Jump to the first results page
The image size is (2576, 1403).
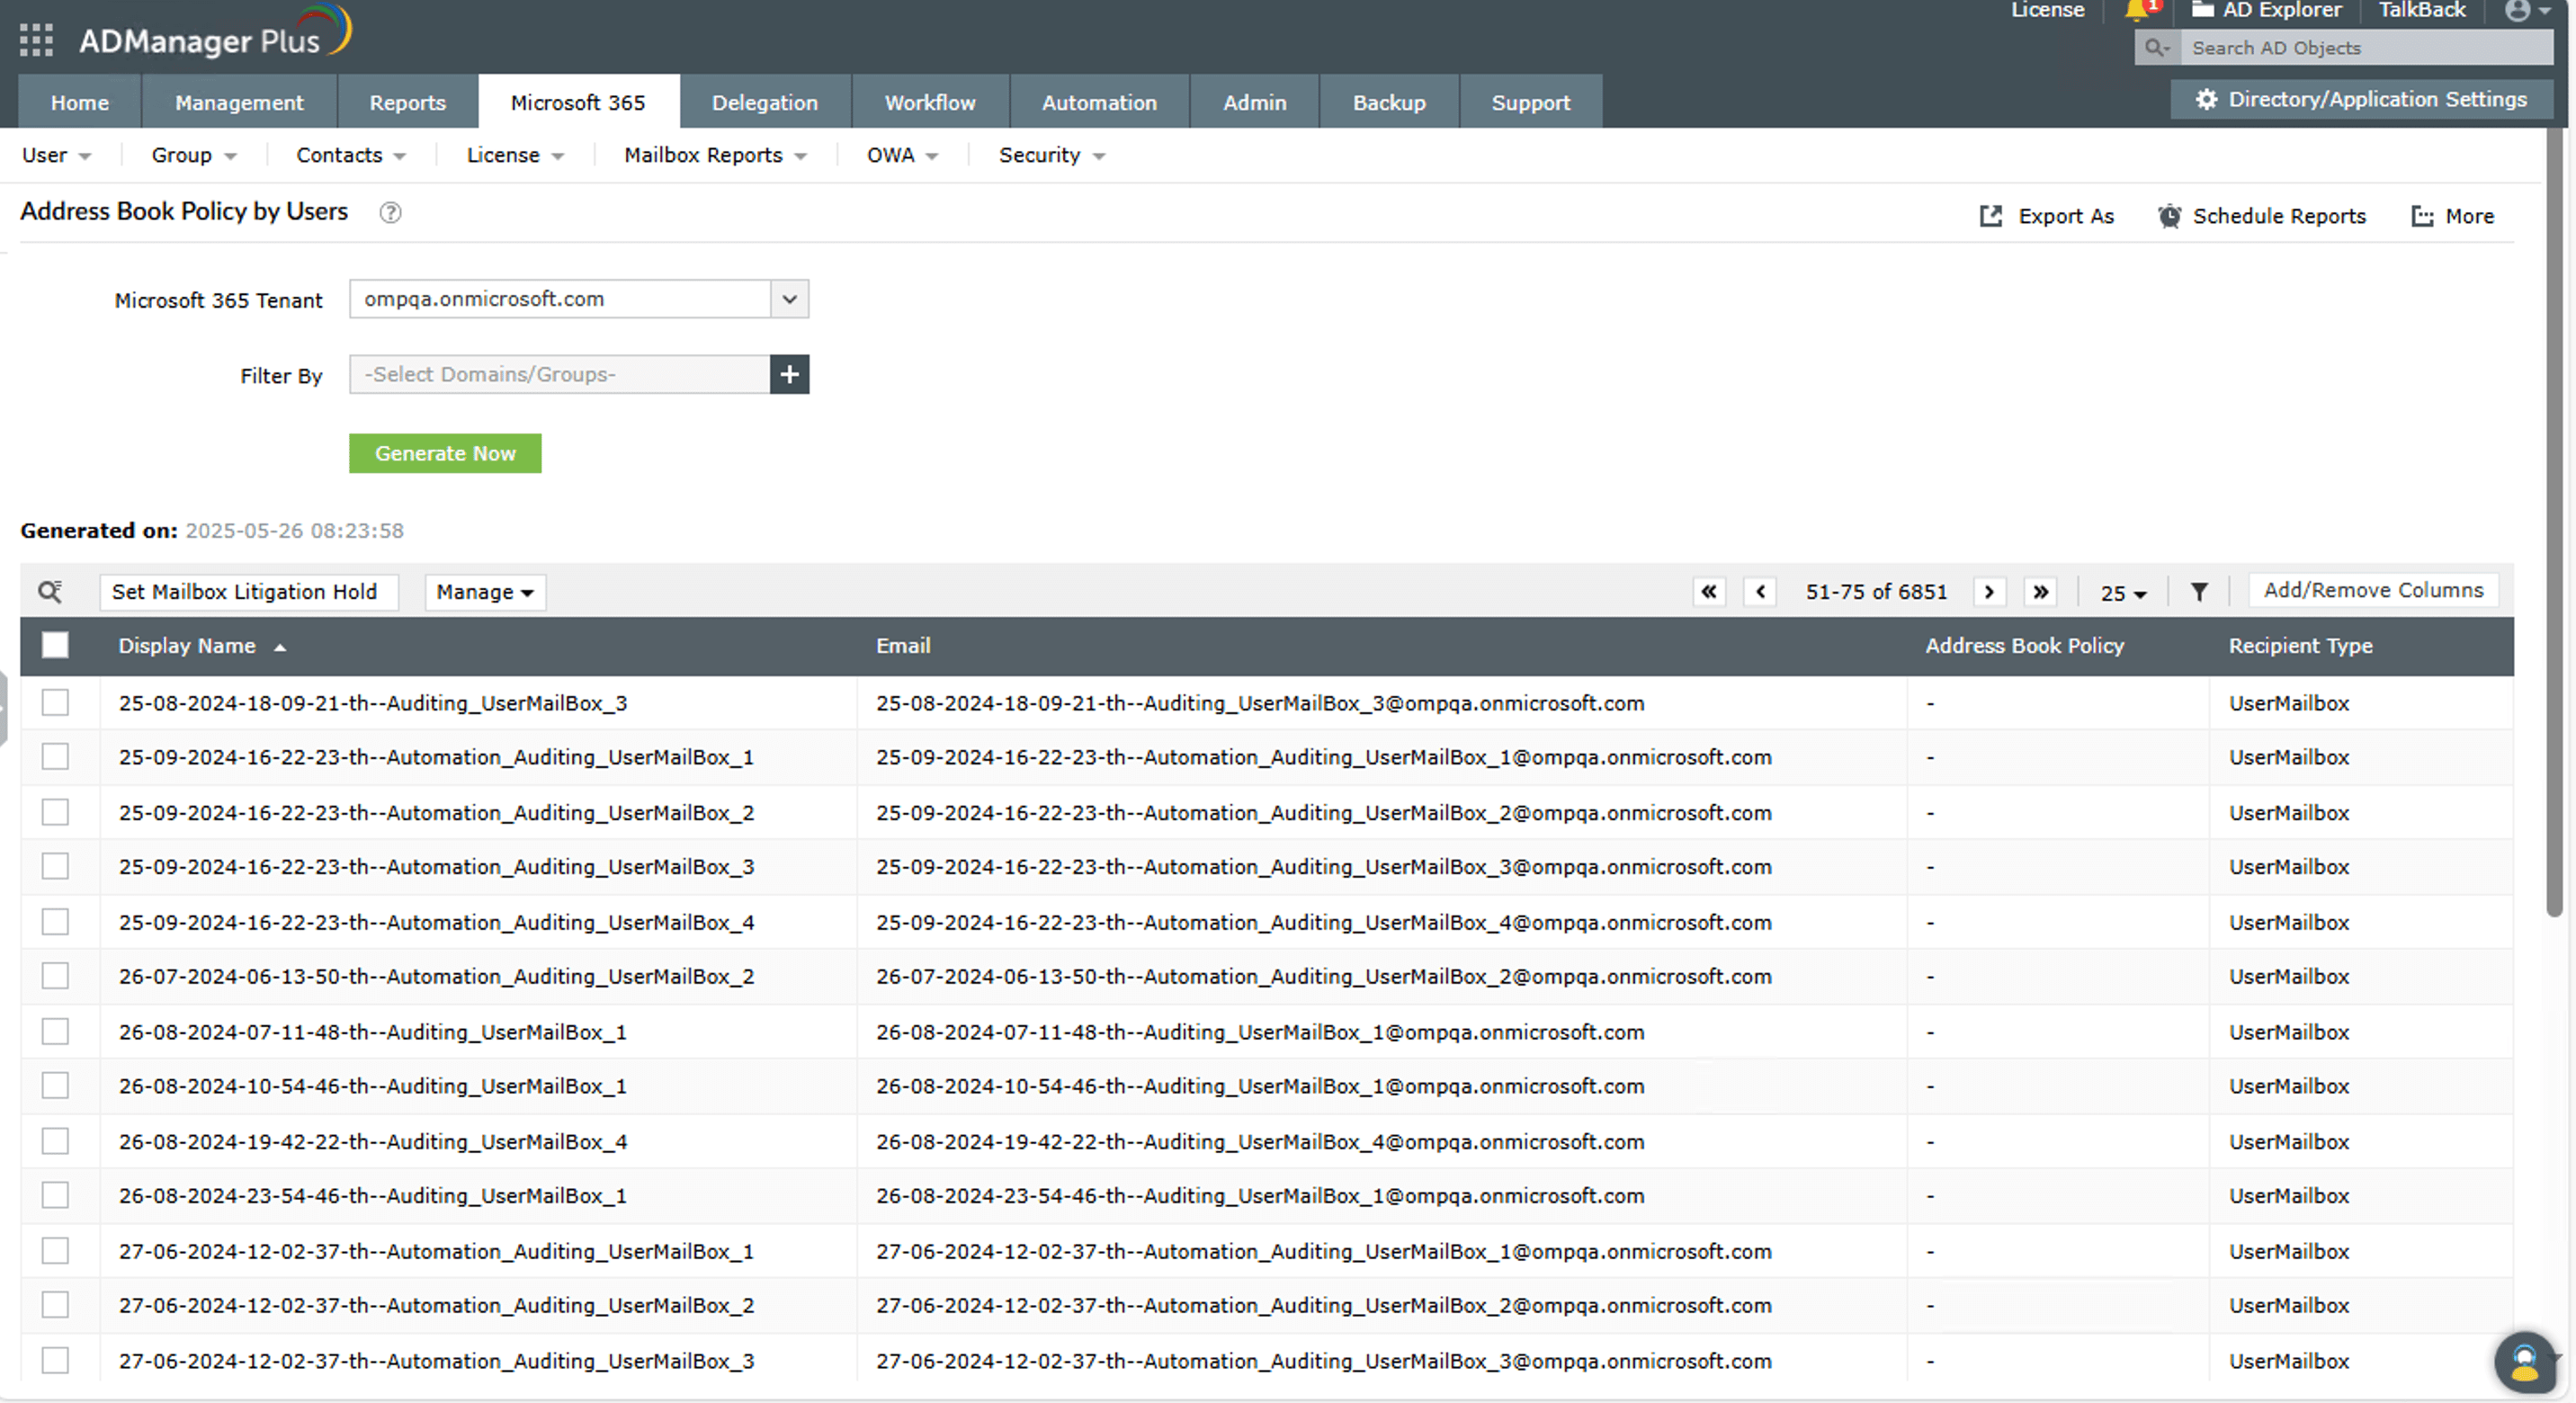pyautogui.click(x=1709, y=592)
